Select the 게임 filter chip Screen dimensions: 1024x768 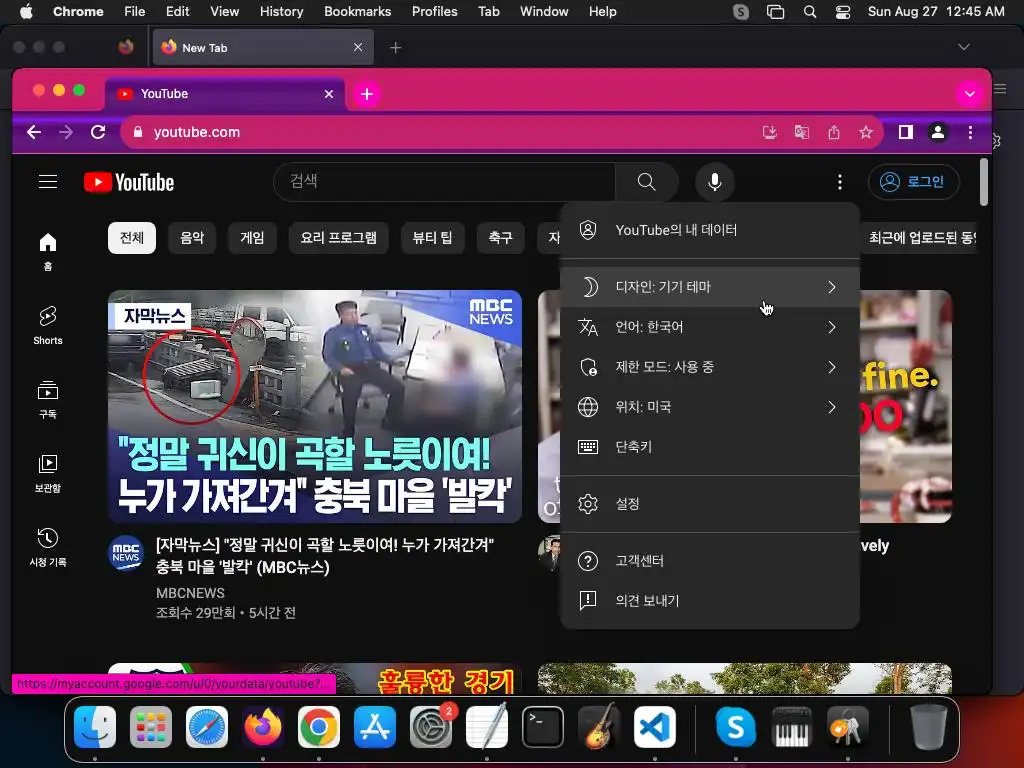point(252,238)
